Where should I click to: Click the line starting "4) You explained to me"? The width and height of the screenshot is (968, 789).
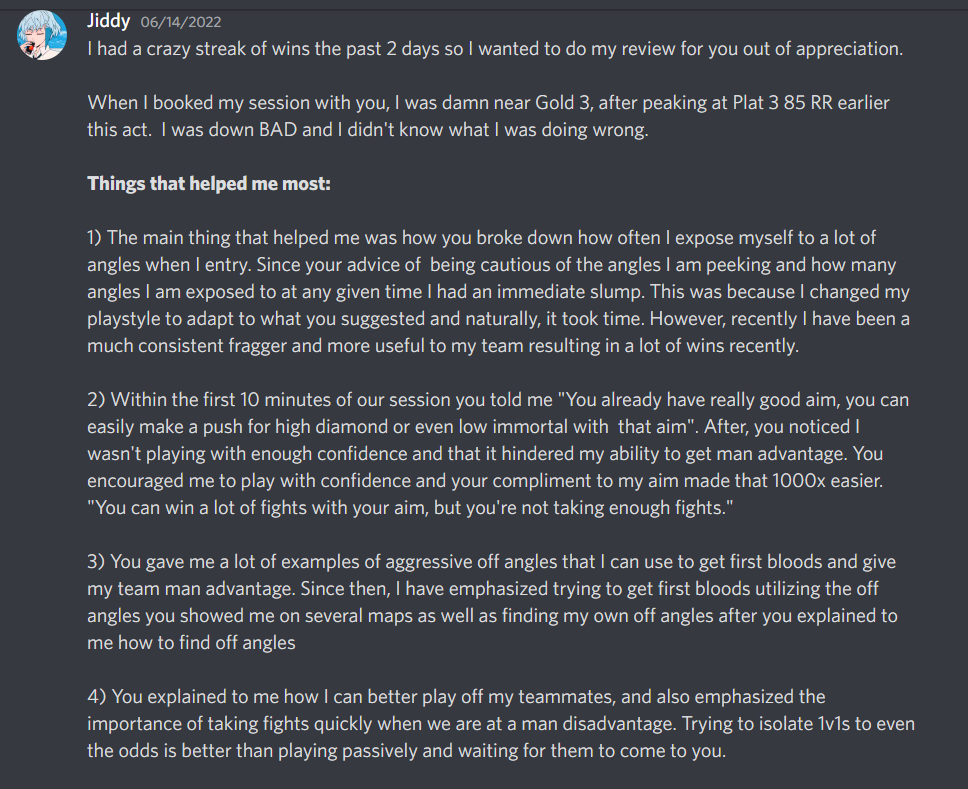pyautogui.click(x=456, y=696)
